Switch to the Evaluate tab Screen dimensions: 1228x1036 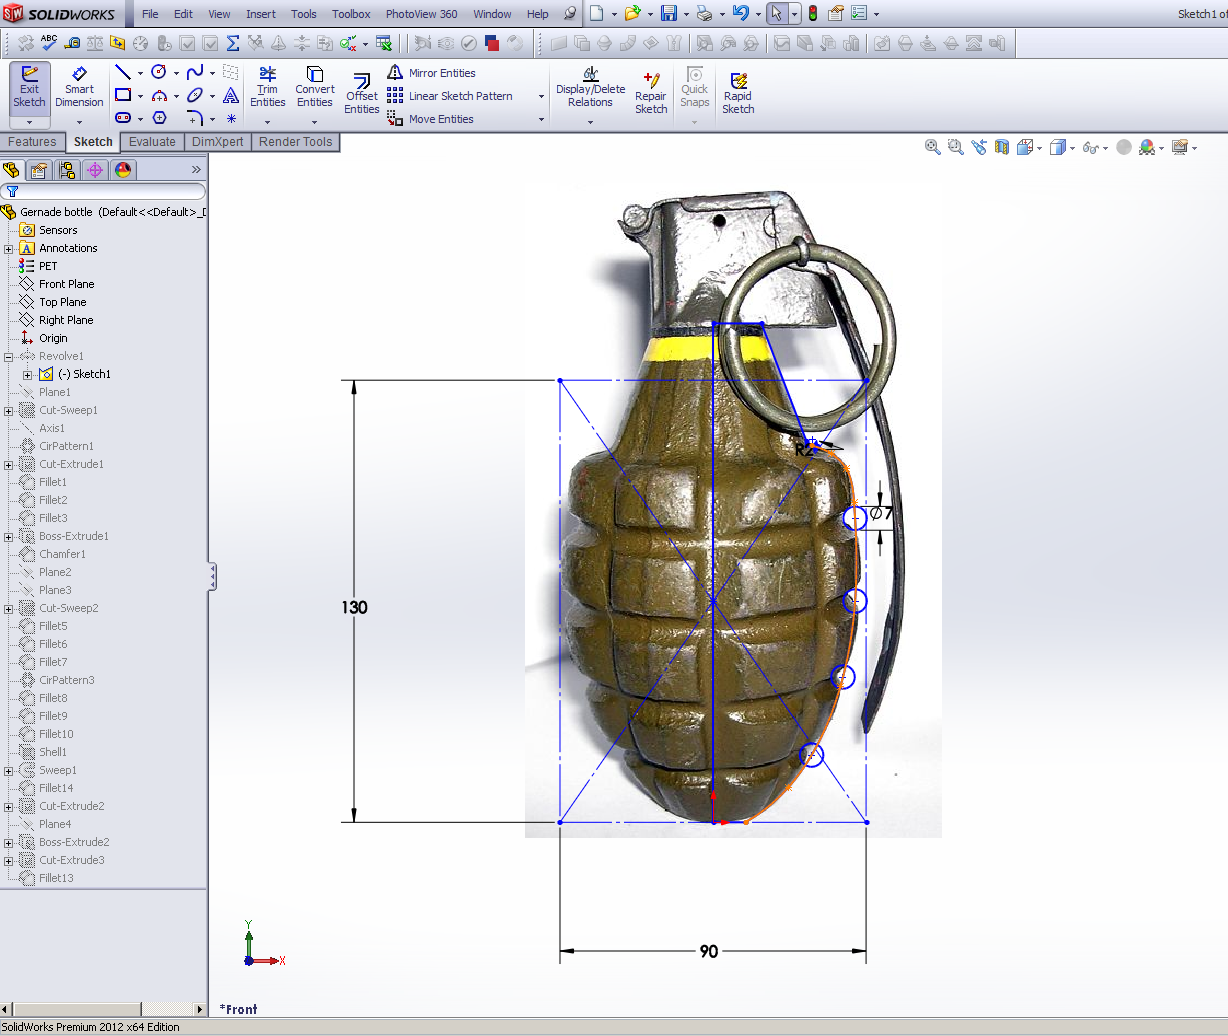(152, 141)
